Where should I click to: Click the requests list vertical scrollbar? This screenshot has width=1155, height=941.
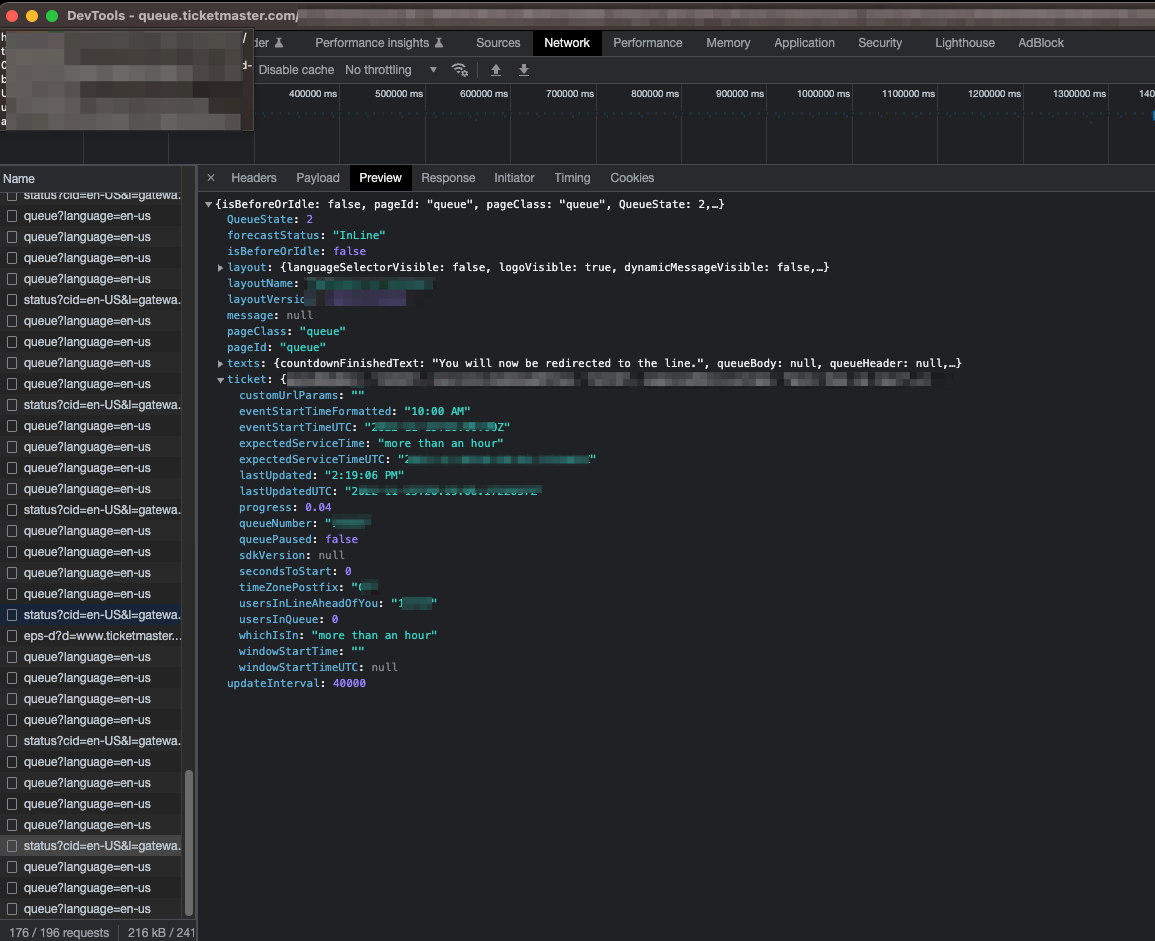[189, 842]
